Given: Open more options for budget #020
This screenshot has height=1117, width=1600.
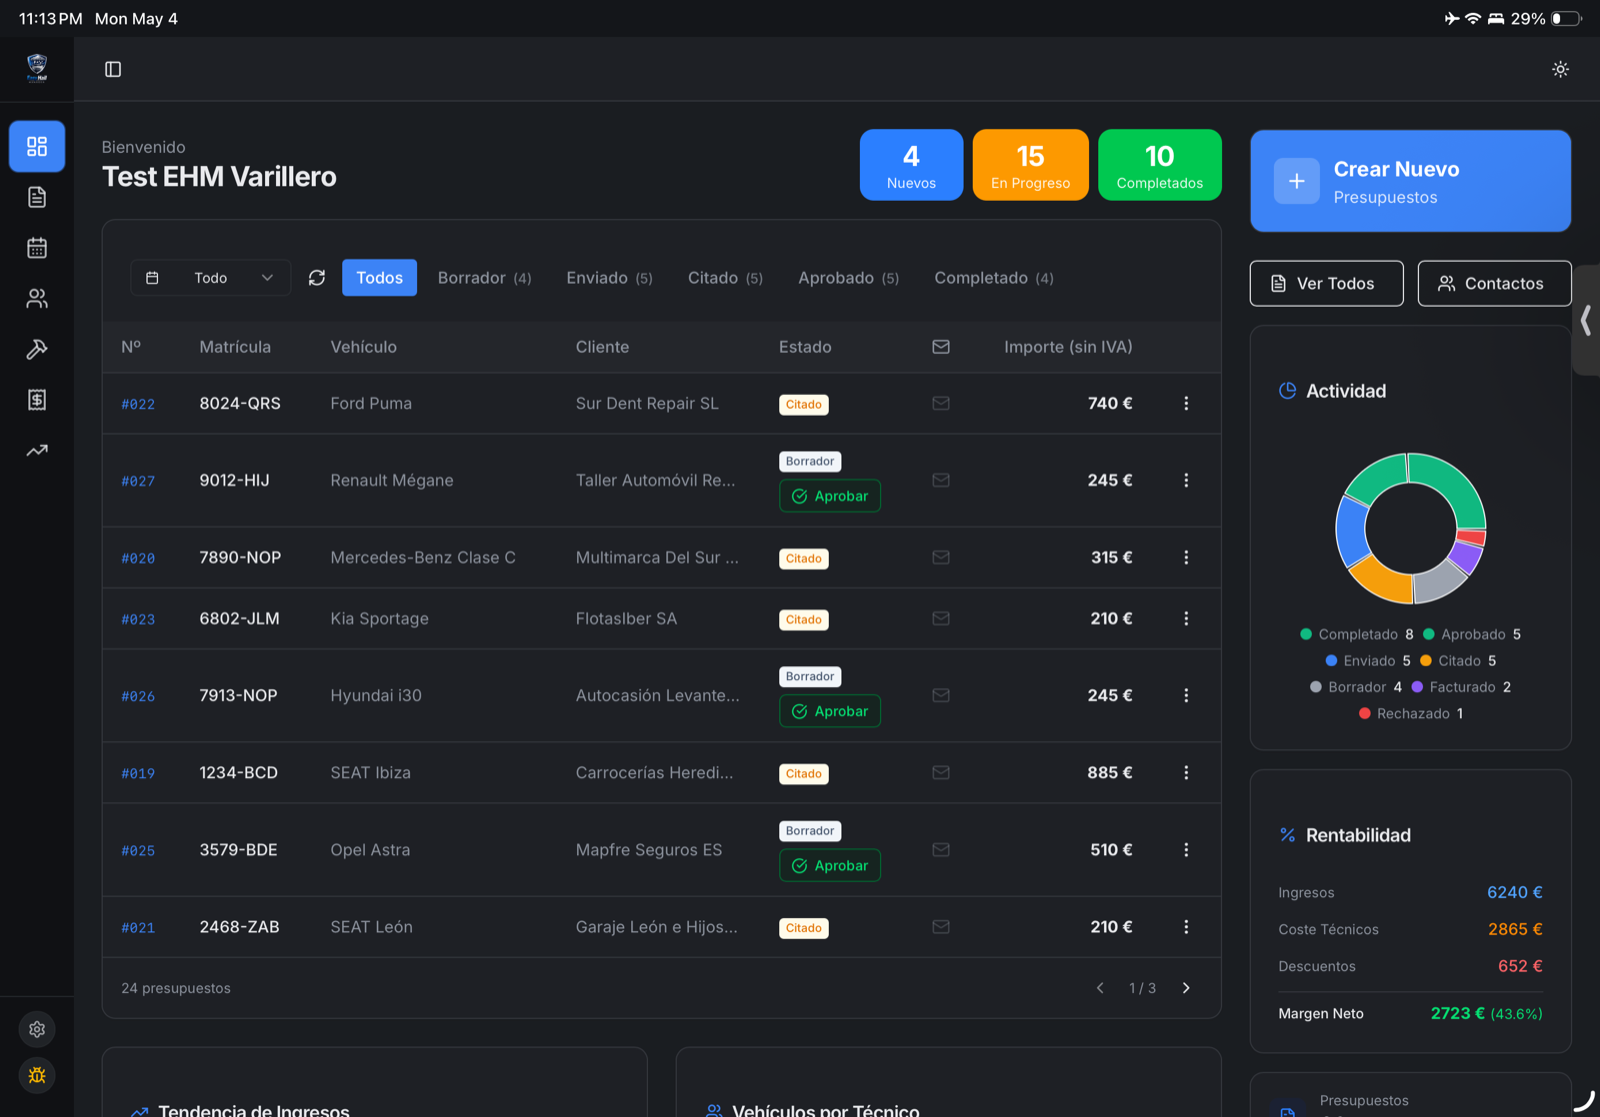Looking at the screenshot, I should [x=1186, y=557].
